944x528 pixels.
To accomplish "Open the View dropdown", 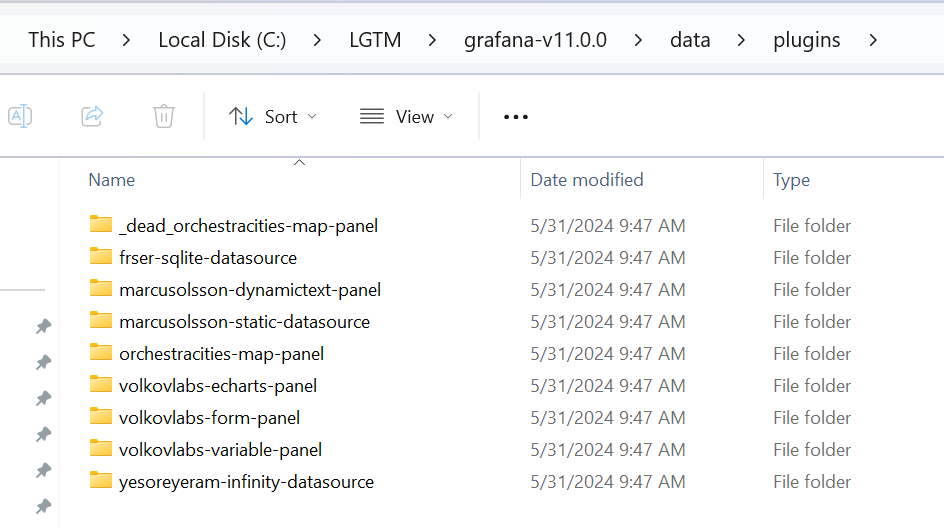I will [406, 117].
